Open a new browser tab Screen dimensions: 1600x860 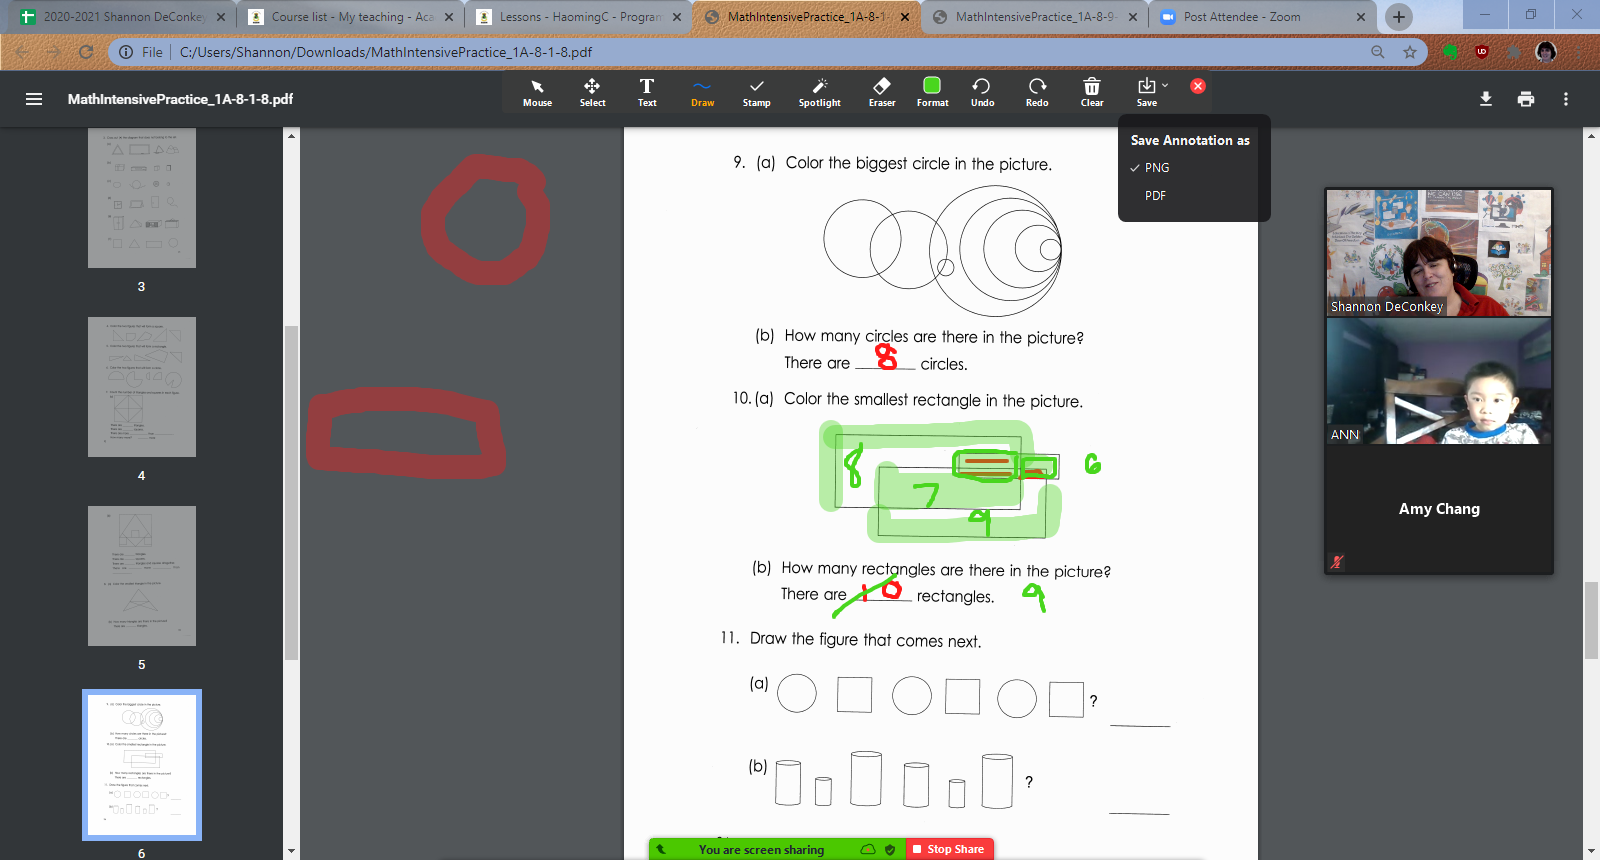point(1399,17)
